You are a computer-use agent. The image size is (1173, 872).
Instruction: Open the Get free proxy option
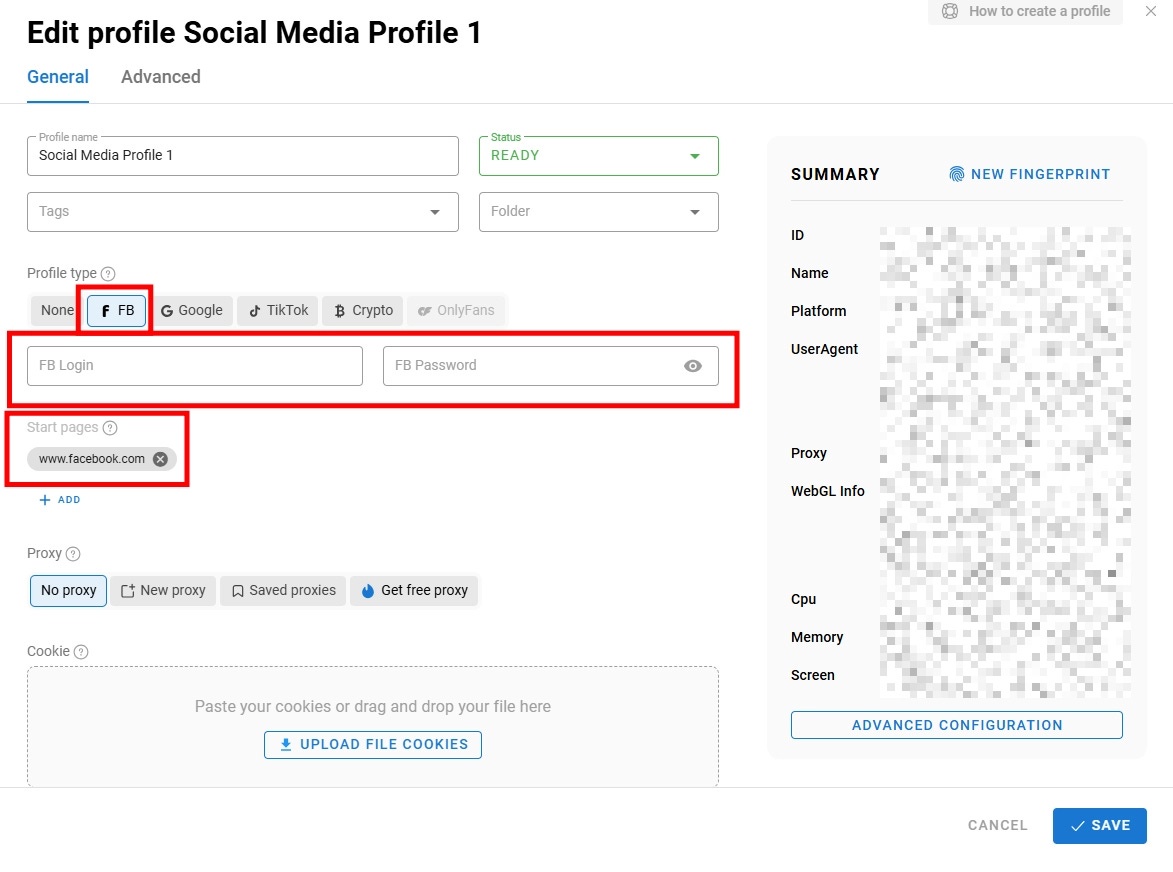[x=414, y=590]
